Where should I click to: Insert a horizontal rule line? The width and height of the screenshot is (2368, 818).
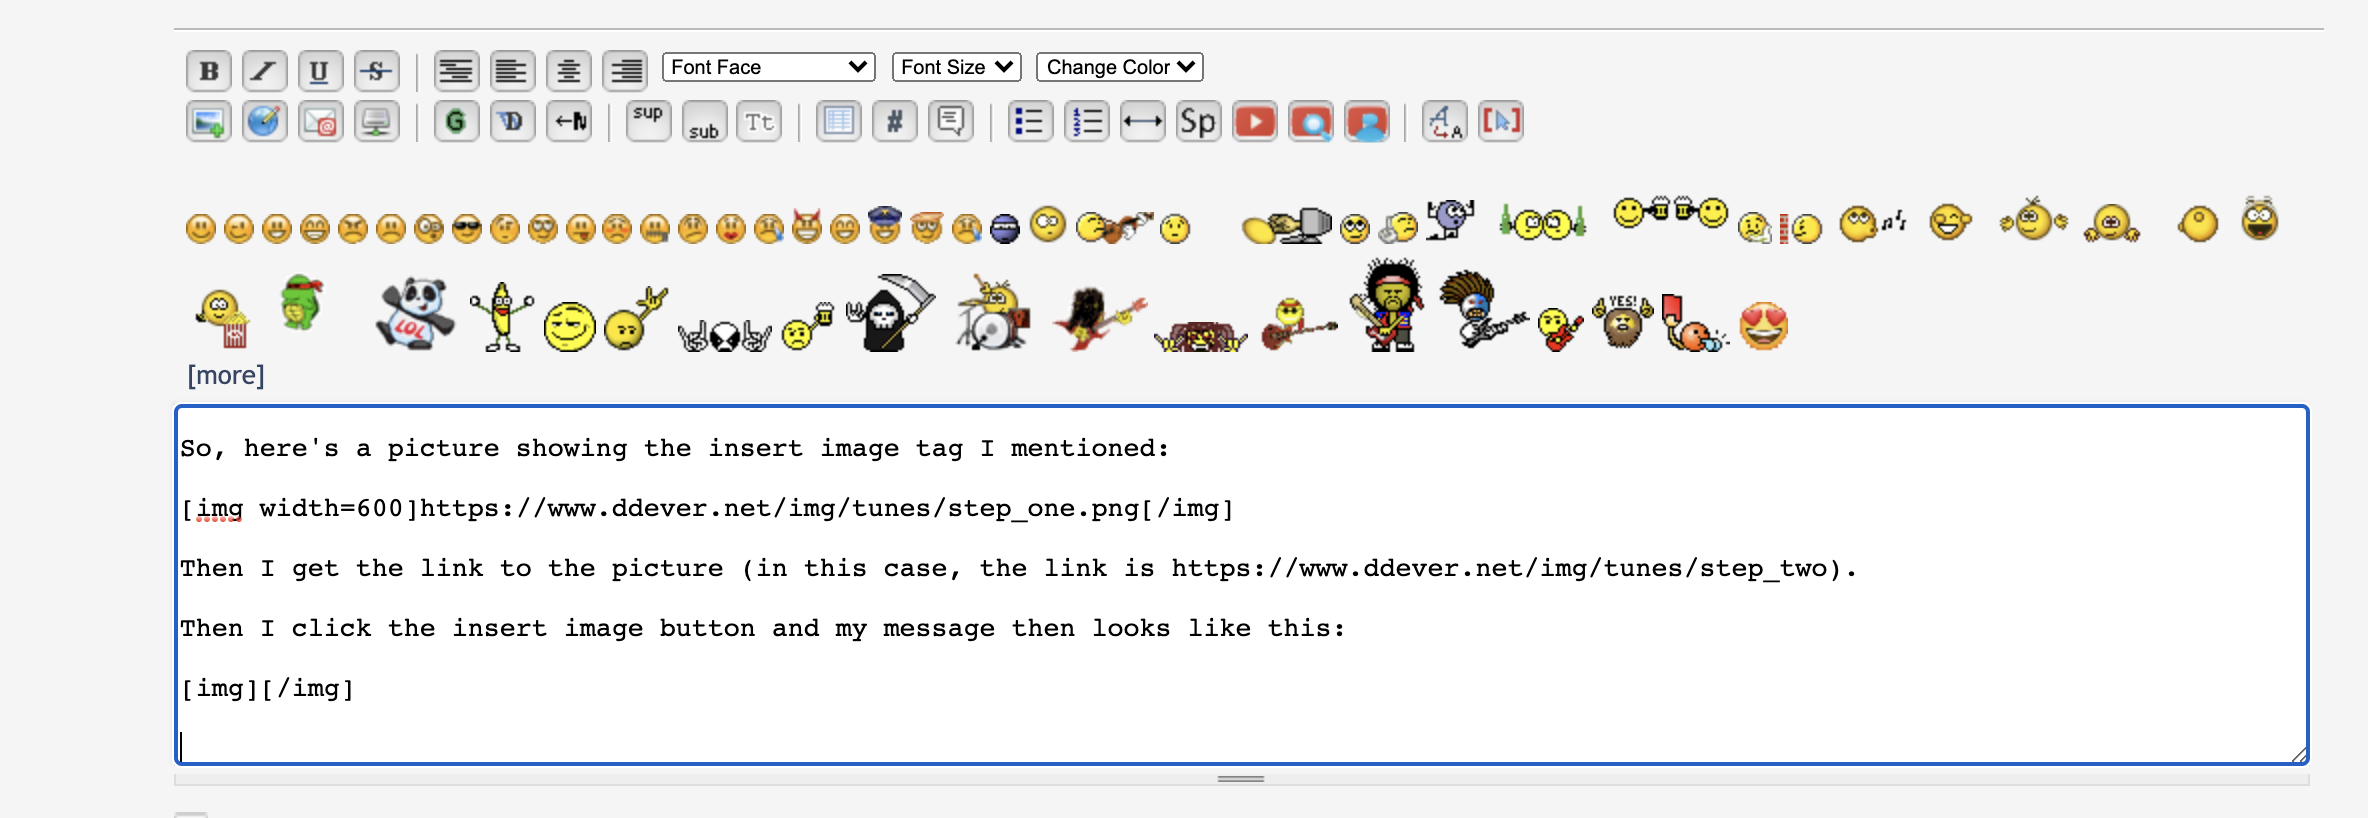pos(1142,122)
